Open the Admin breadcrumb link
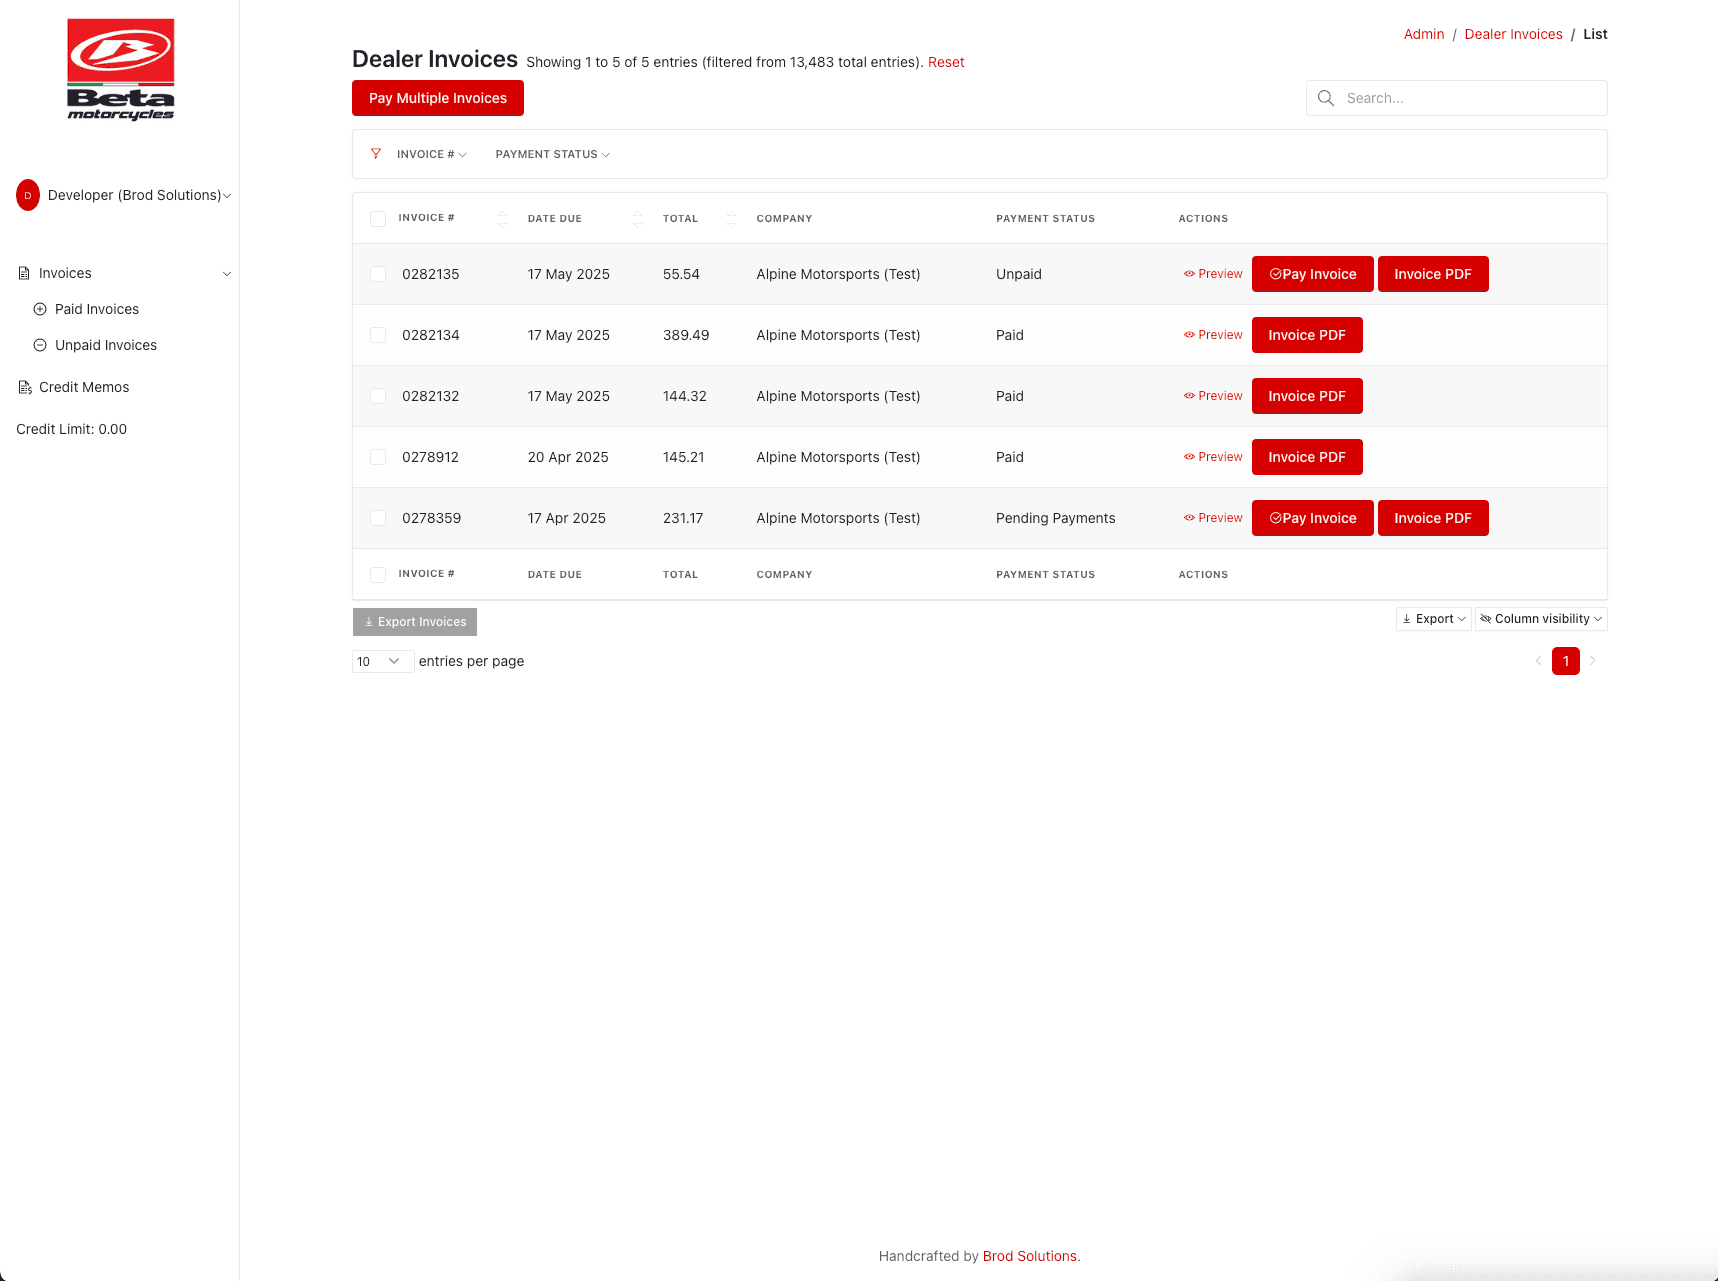This screenshot has width=1718, height=1281. (1424, 33)
